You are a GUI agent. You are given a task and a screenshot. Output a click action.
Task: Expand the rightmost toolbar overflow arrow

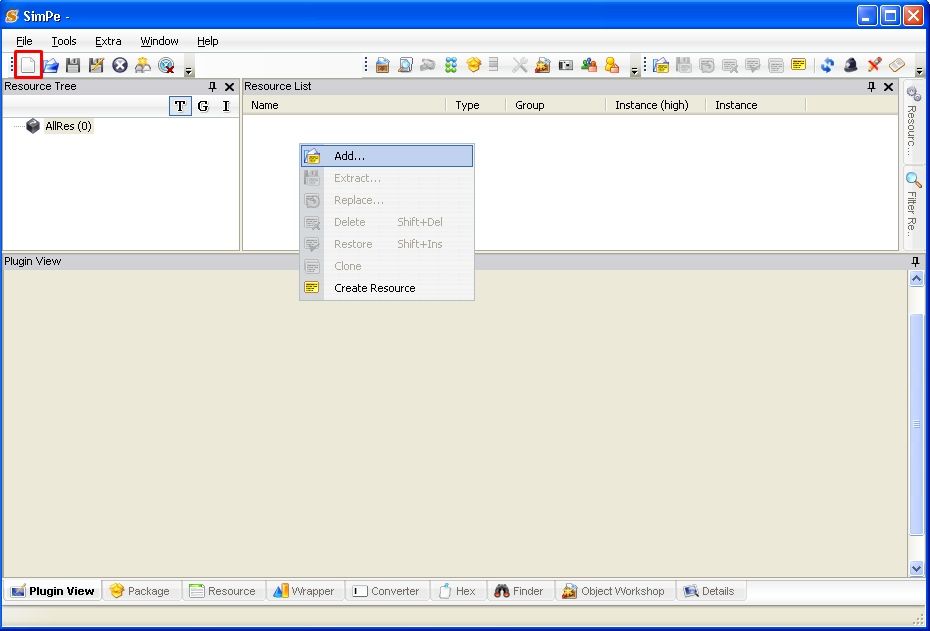[919, 71]
